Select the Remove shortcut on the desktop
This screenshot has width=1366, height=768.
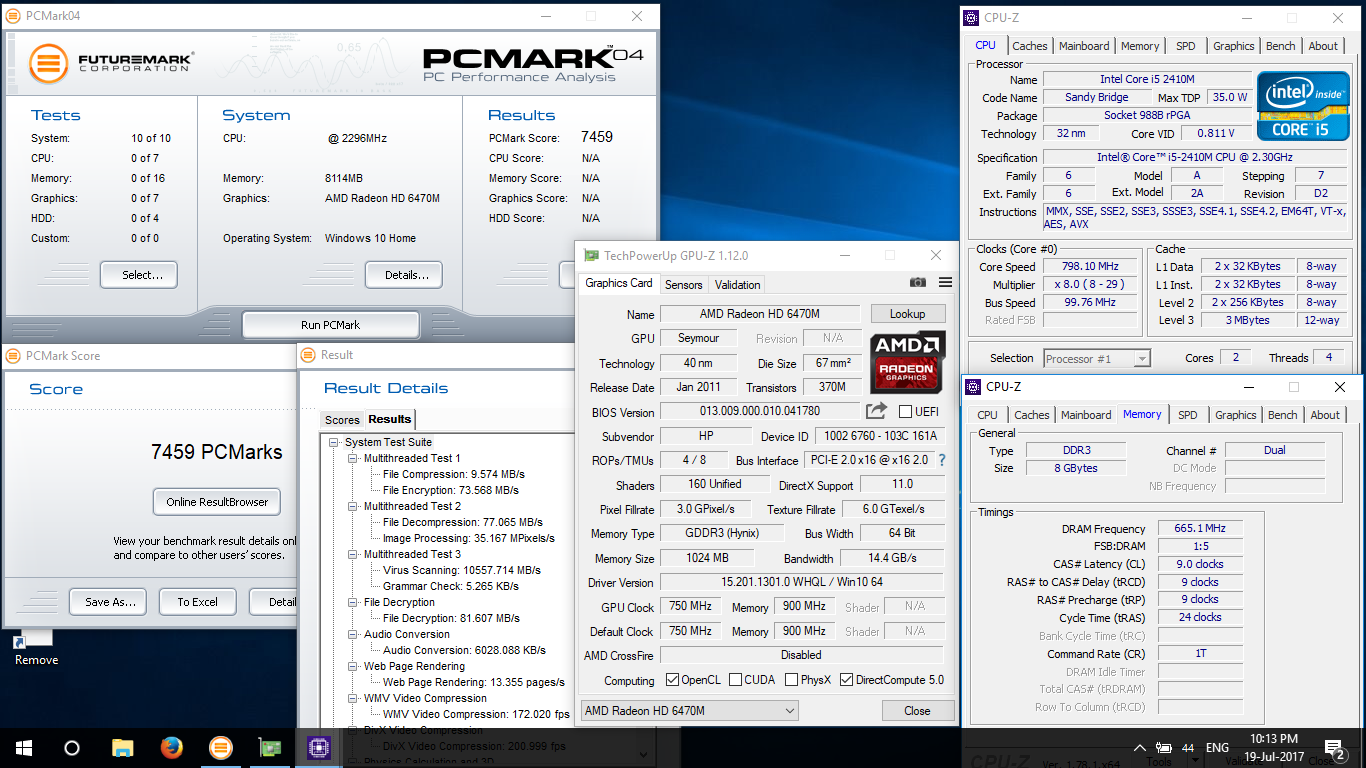tap(36, 648)
